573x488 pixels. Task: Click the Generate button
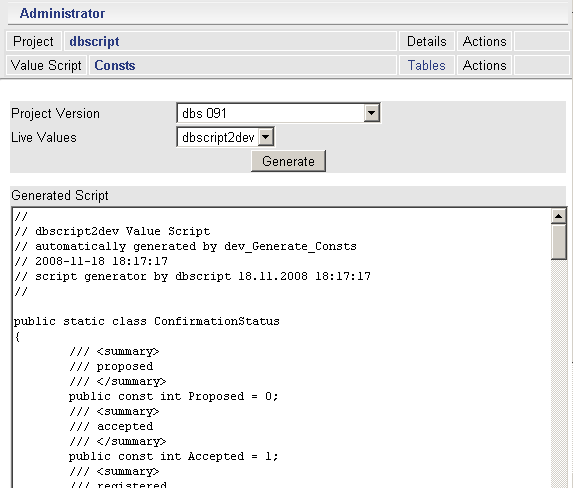288,161
